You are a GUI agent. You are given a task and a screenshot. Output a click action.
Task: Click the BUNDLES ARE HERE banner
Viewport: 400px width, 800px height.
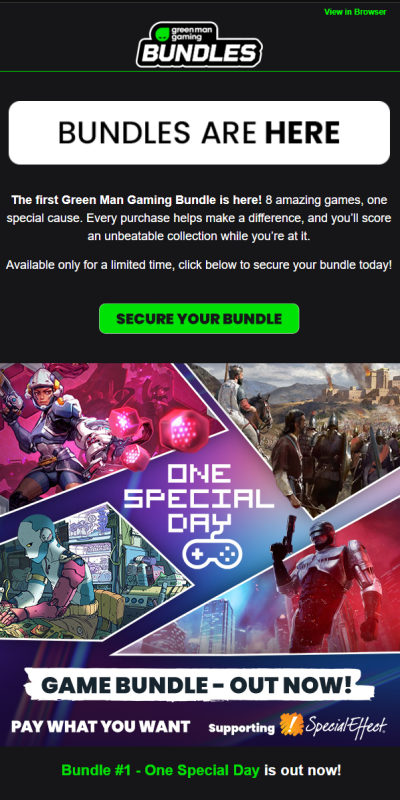(x=199, y=133)
